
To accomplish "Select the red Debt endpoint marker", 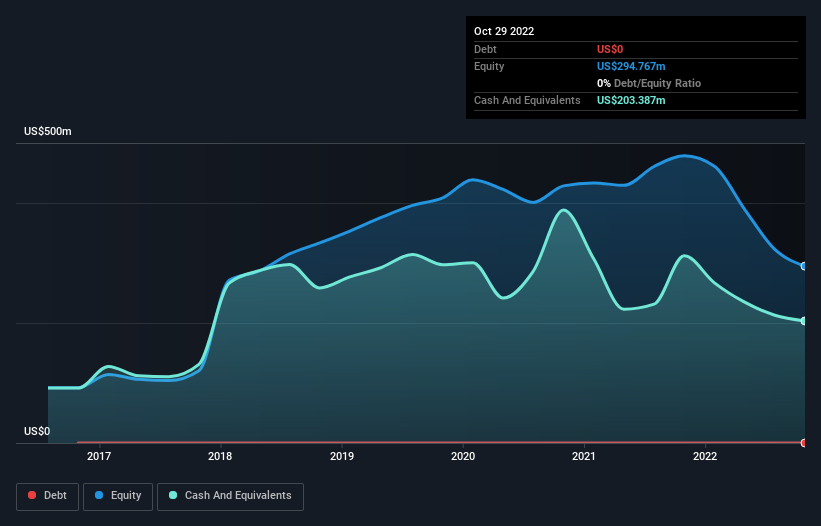I will (804, 443).
